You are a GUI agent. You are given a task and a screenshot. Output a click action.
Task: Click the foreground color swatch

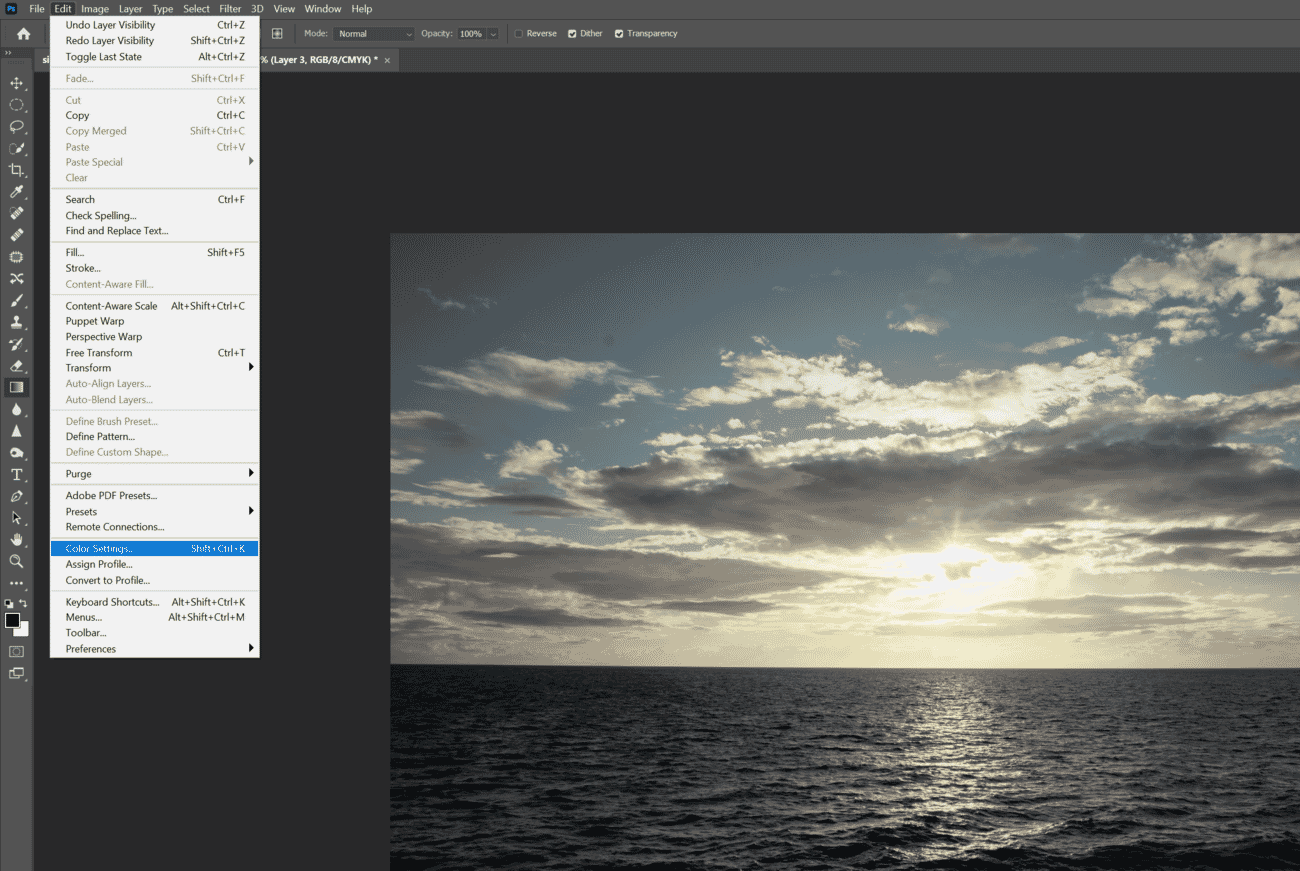pos(13,620)
